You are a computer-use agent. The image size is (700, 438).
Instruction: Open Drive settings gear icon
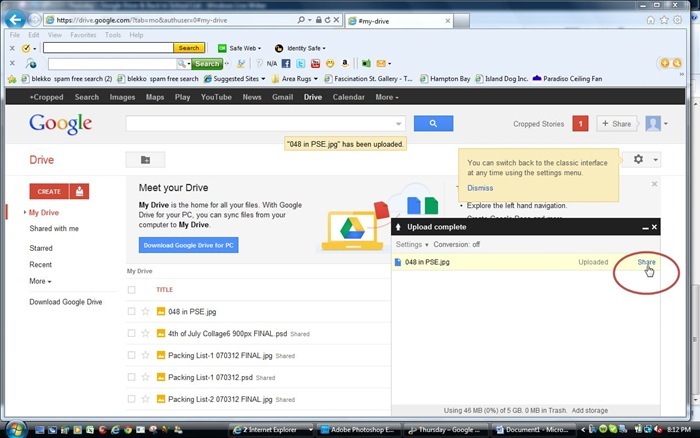pos(638,159)
